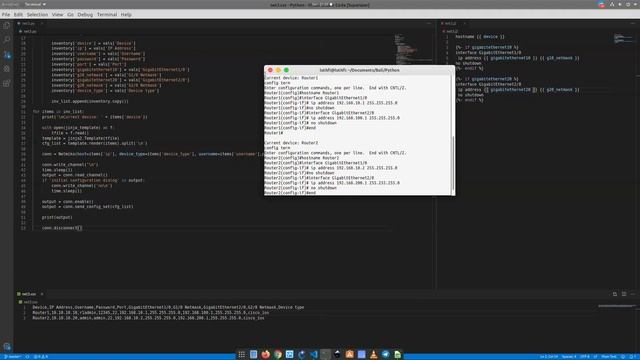Open the Source Control view
Image resolution: width=640 pixels, height=360 pixels.
[x=7, y=54]
